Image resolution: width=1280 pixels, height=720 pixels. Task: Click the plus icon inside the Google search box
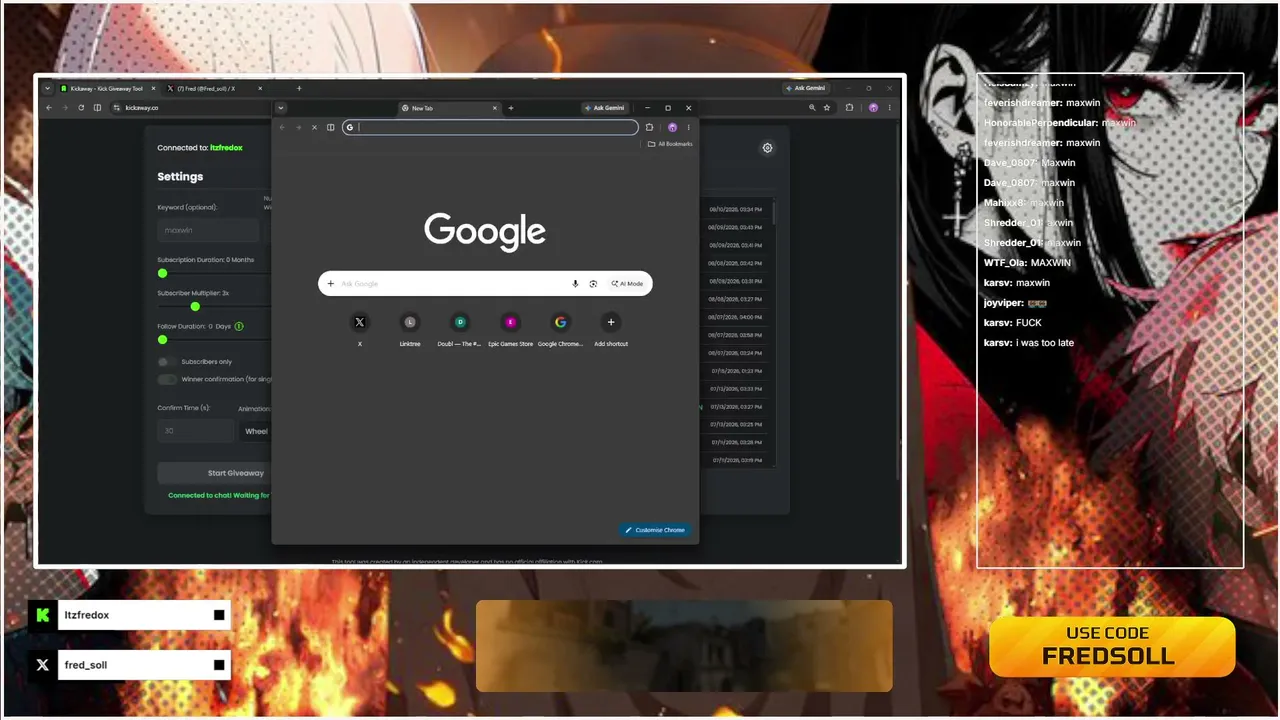tap(331, 284)
